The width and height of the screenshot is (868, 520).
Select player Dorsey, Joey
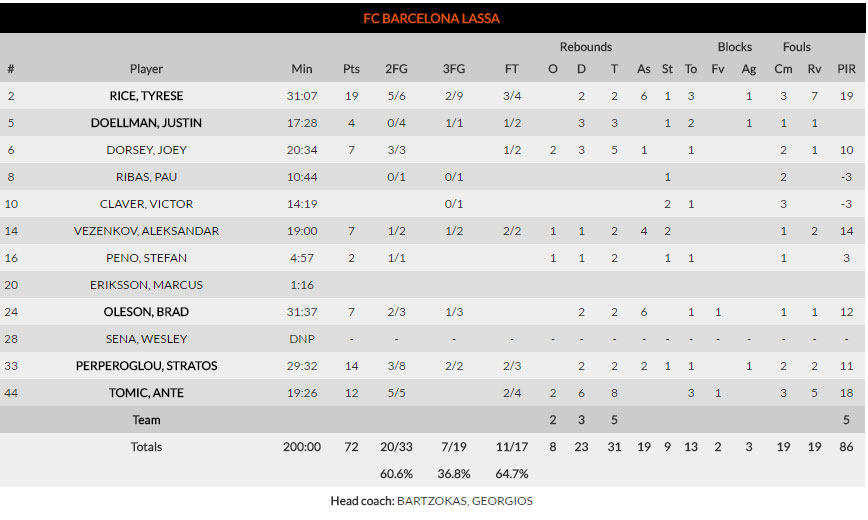click(x=146, y=150)
